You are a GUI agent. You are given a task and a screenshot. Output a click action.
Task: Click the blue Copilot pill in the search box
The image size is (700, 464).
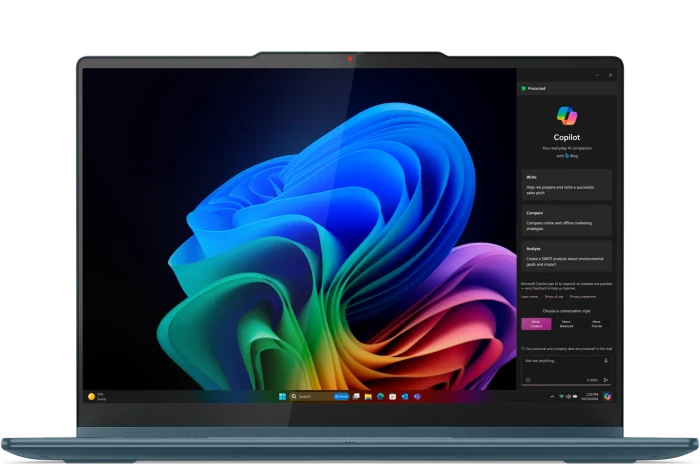click(x=342, y=397)
